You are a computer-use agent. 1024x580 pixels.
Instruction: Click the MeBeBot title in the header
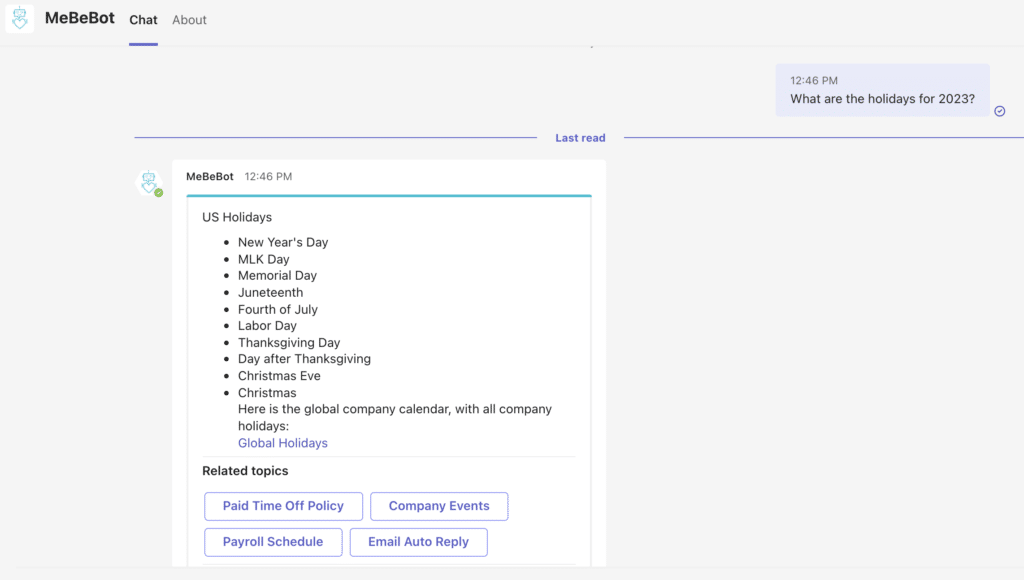tap(80, 18)
